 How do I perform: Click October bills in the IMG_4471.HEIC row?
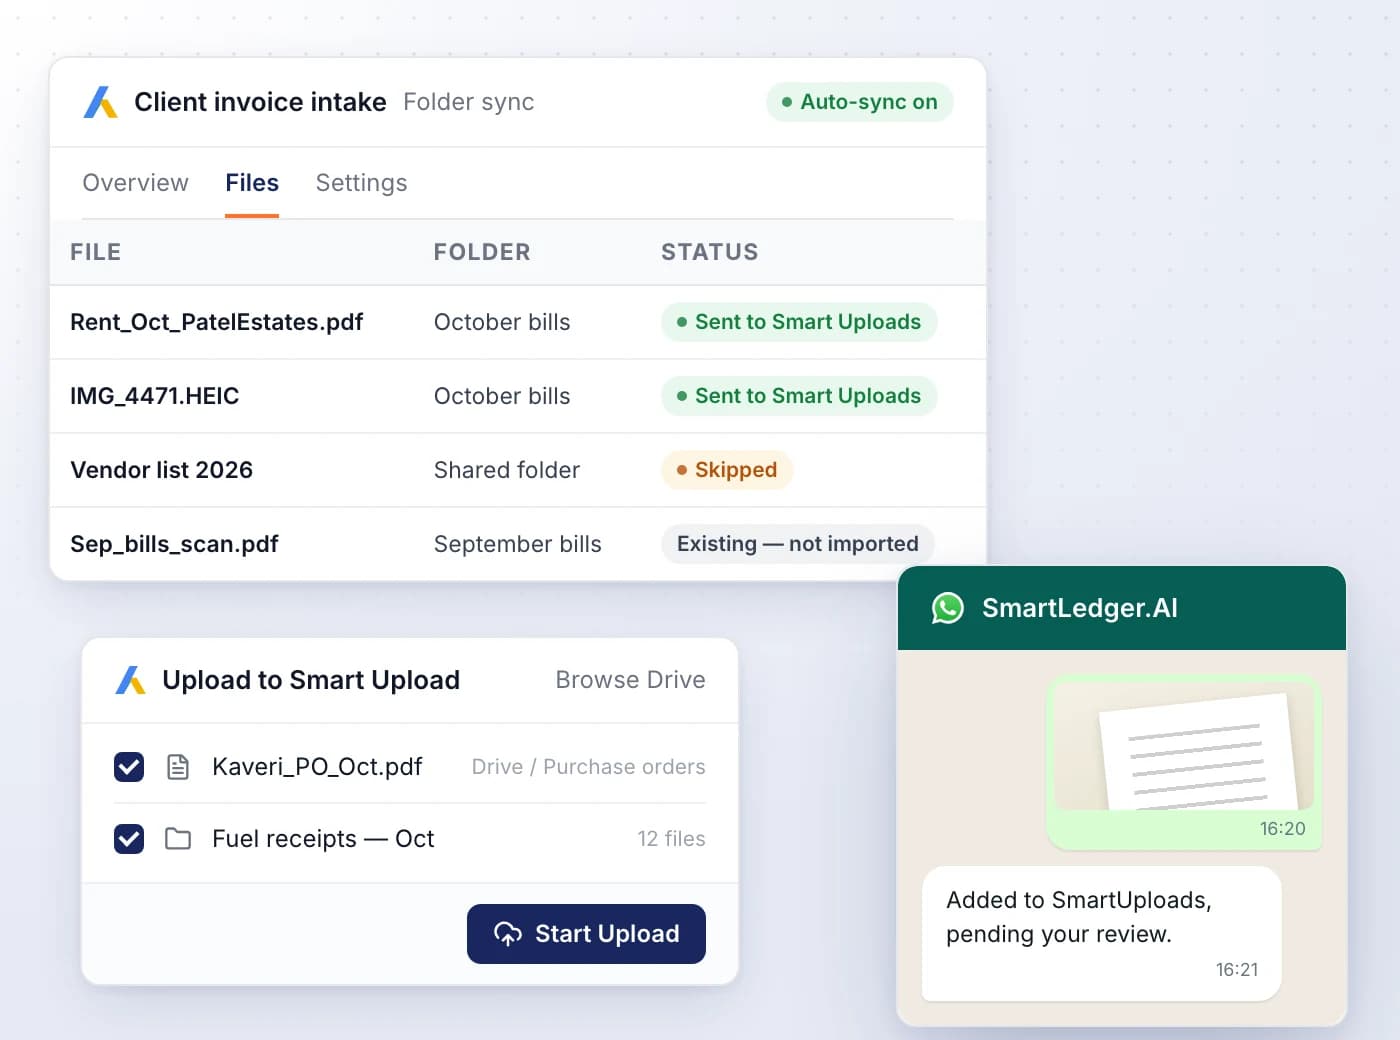(502, 396)
